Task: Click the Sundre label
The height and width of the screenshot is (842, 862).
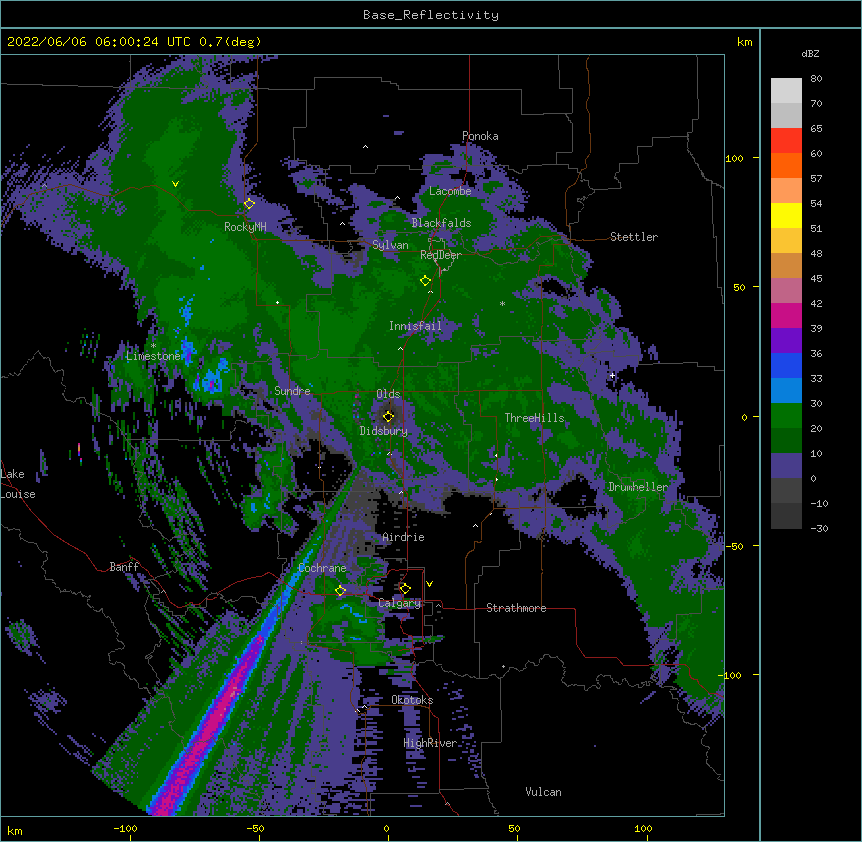Action: [292, 391]
